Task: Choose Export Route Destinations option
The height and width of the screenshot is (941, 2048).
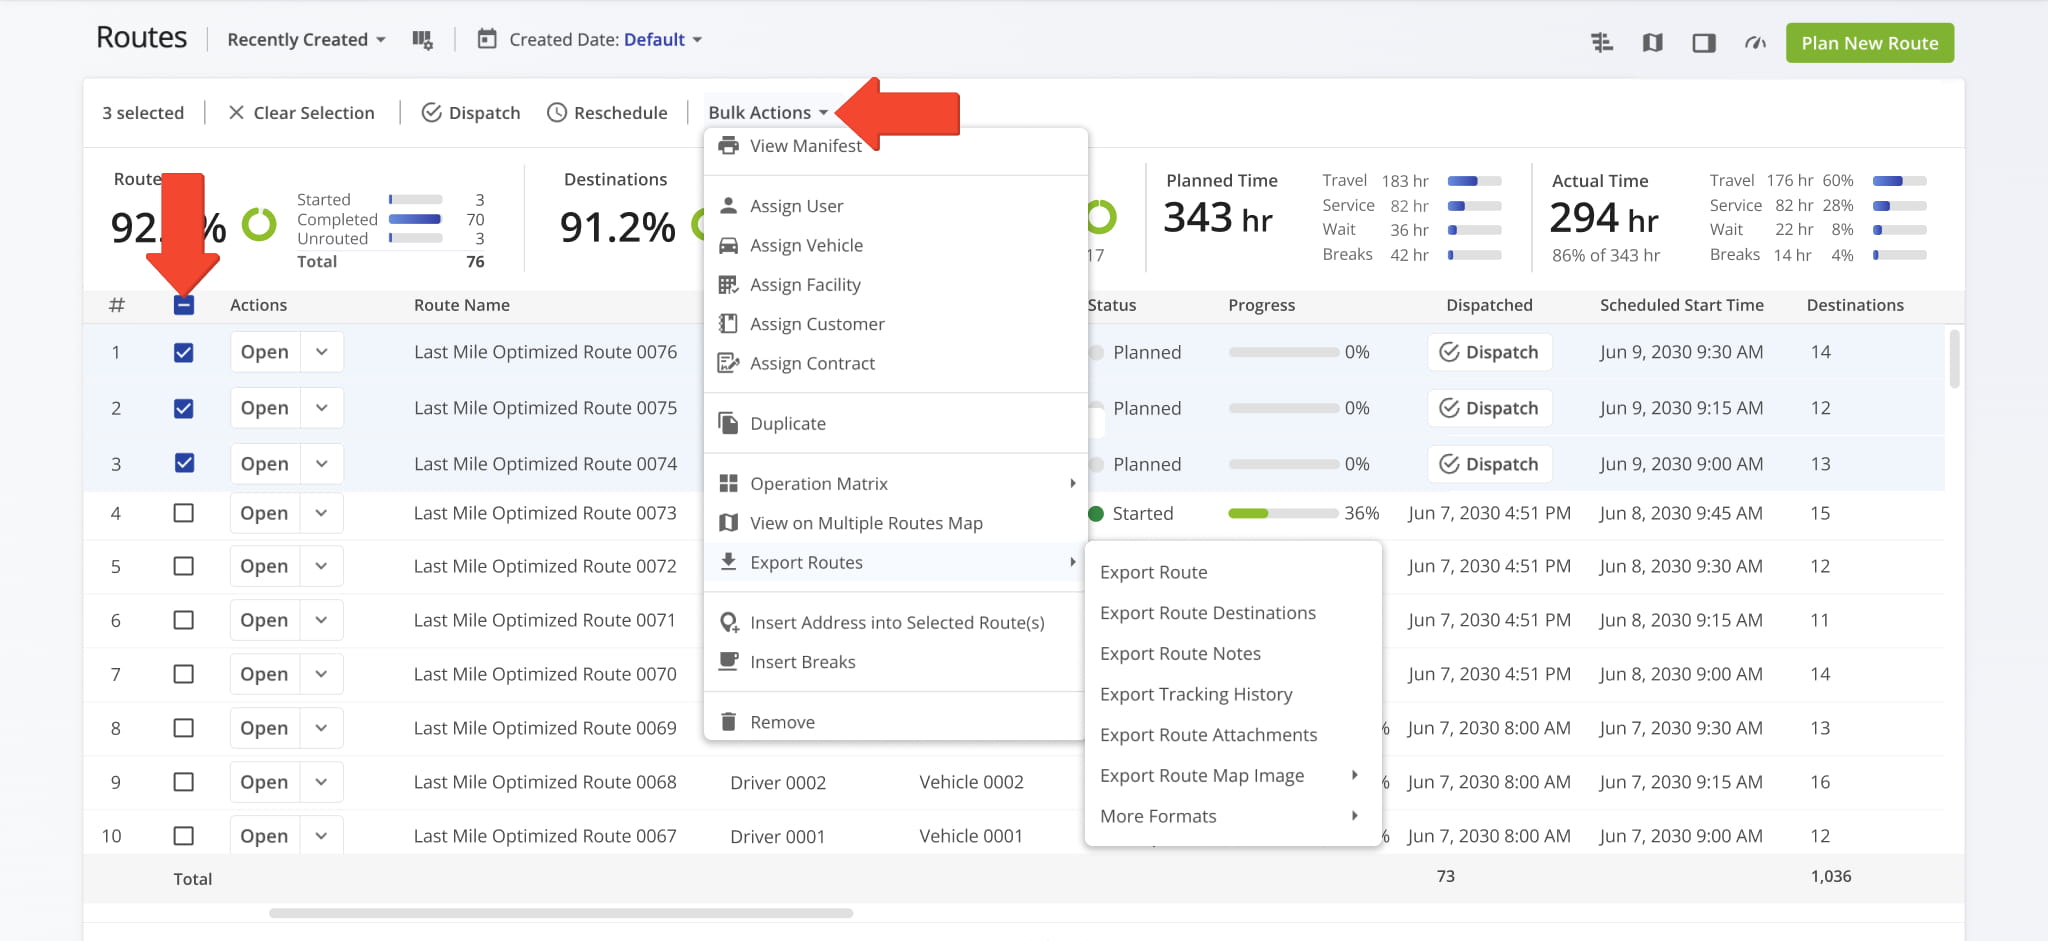Action: click(x=1207, y=613)
